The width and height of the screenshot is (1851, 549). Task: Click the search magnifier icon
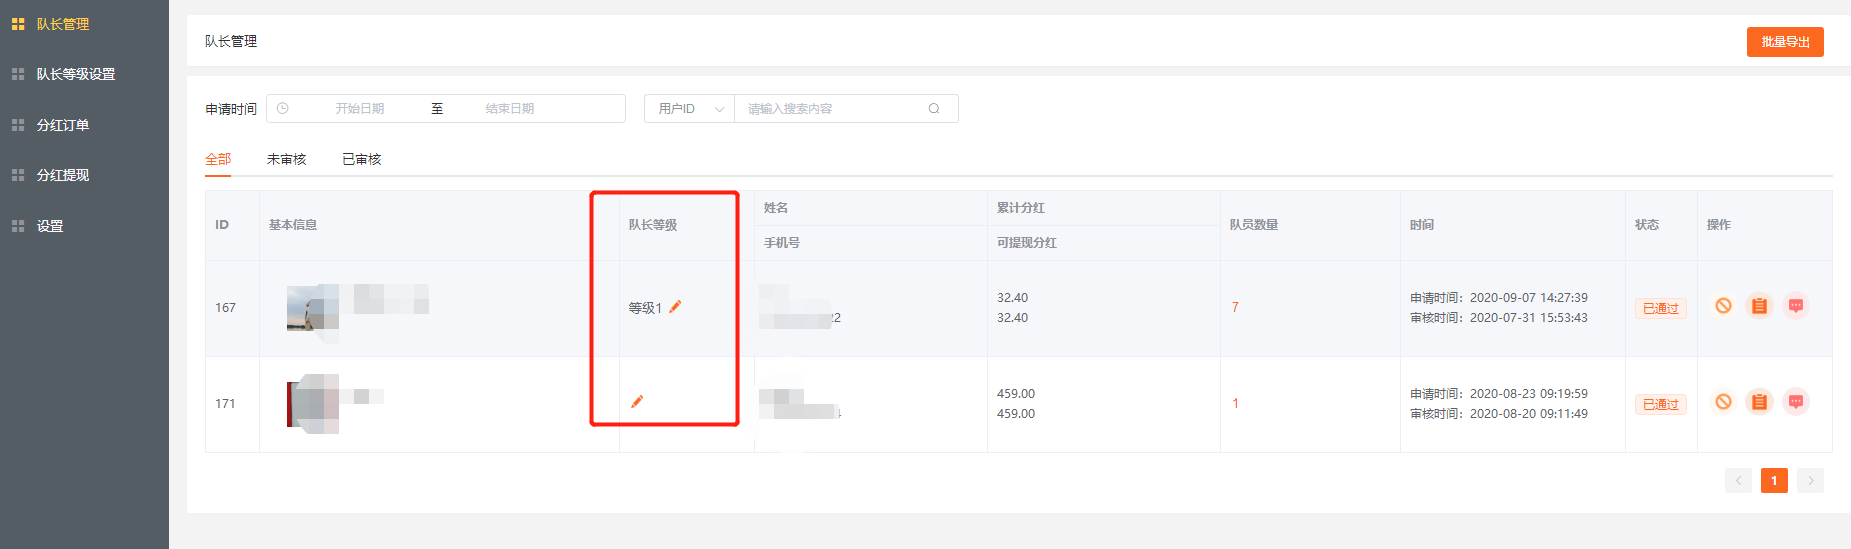pos(934,109)
